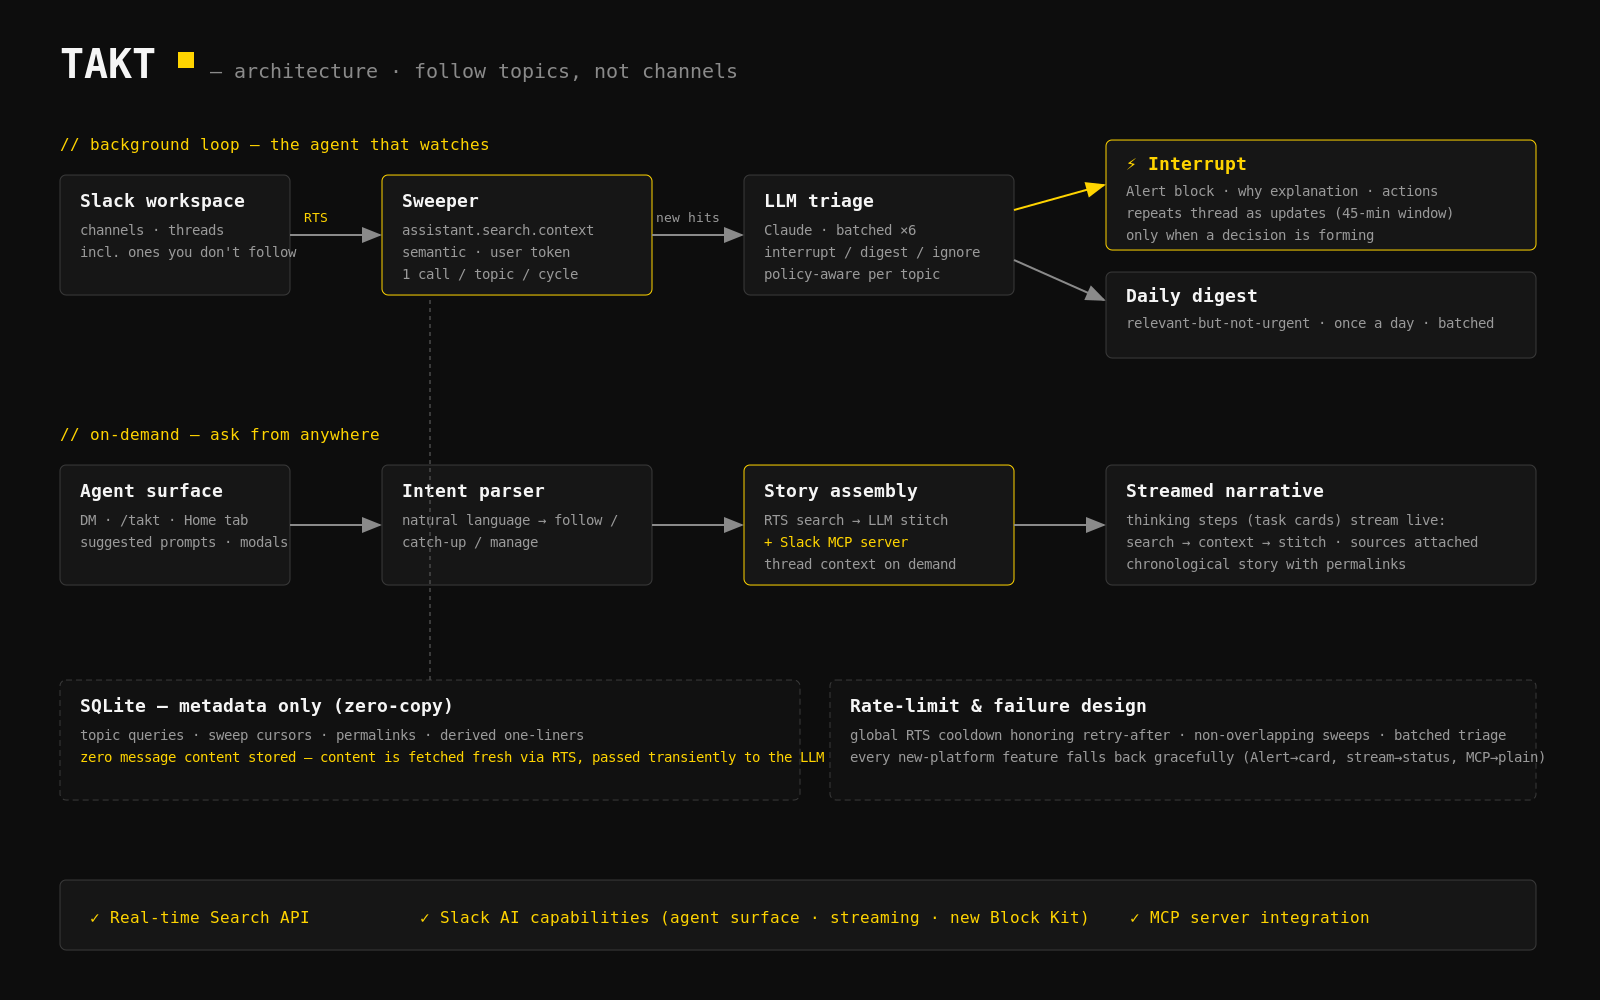Click 'search → context → stitch · sources attached' line
The height and width of the screenshot is (1000, 1600).
tap(1302, 542)
